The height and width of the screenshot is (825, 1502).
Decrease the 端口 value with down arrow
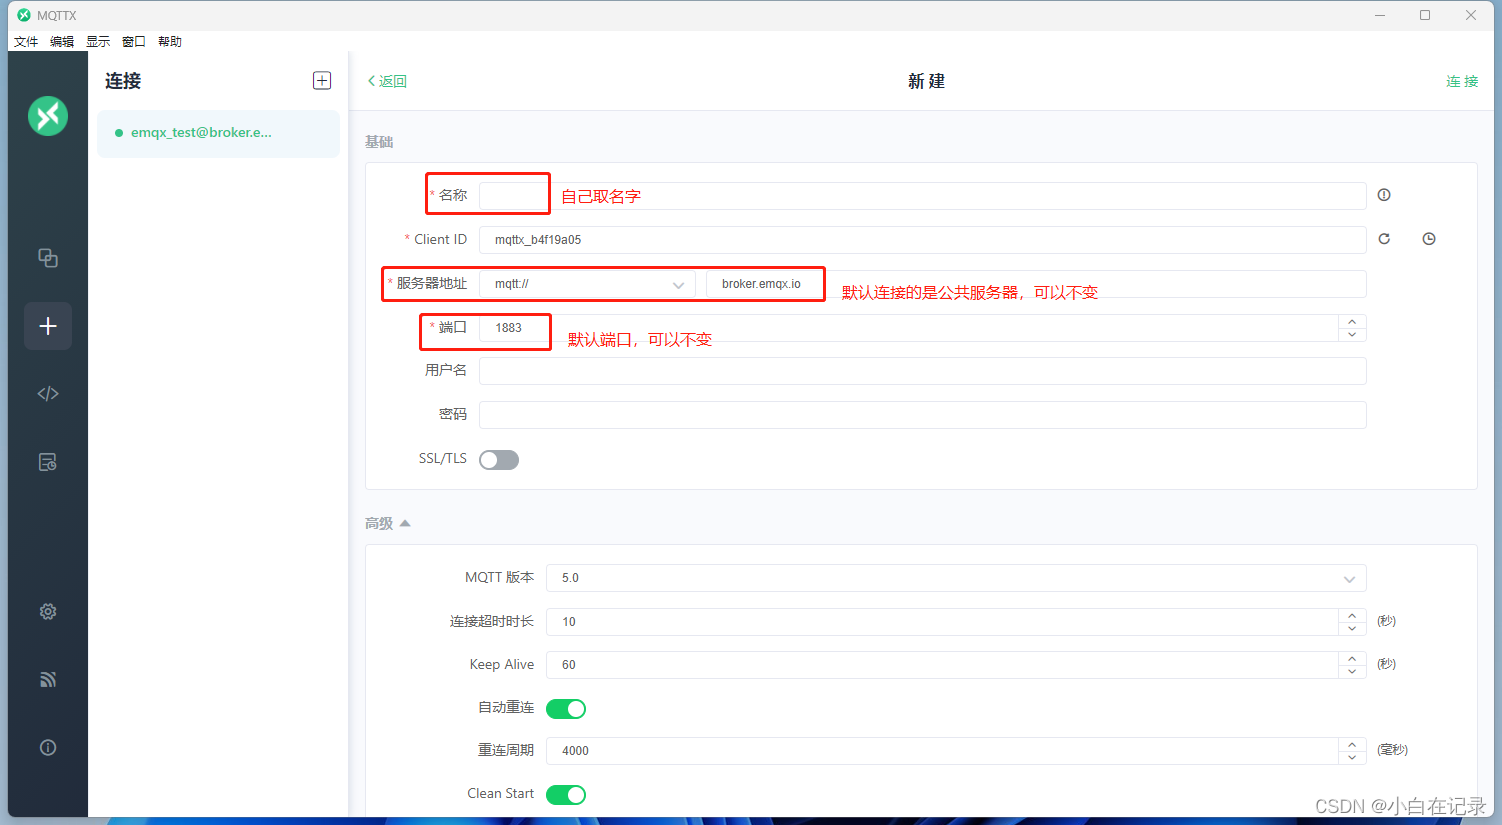[x=1352, y=335]
